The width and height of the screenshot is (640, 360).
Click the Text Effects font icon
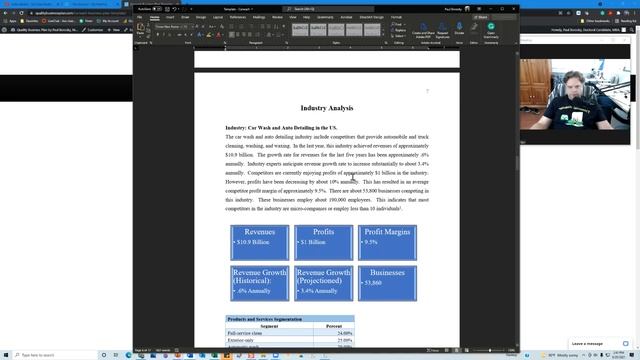(200, 35)
